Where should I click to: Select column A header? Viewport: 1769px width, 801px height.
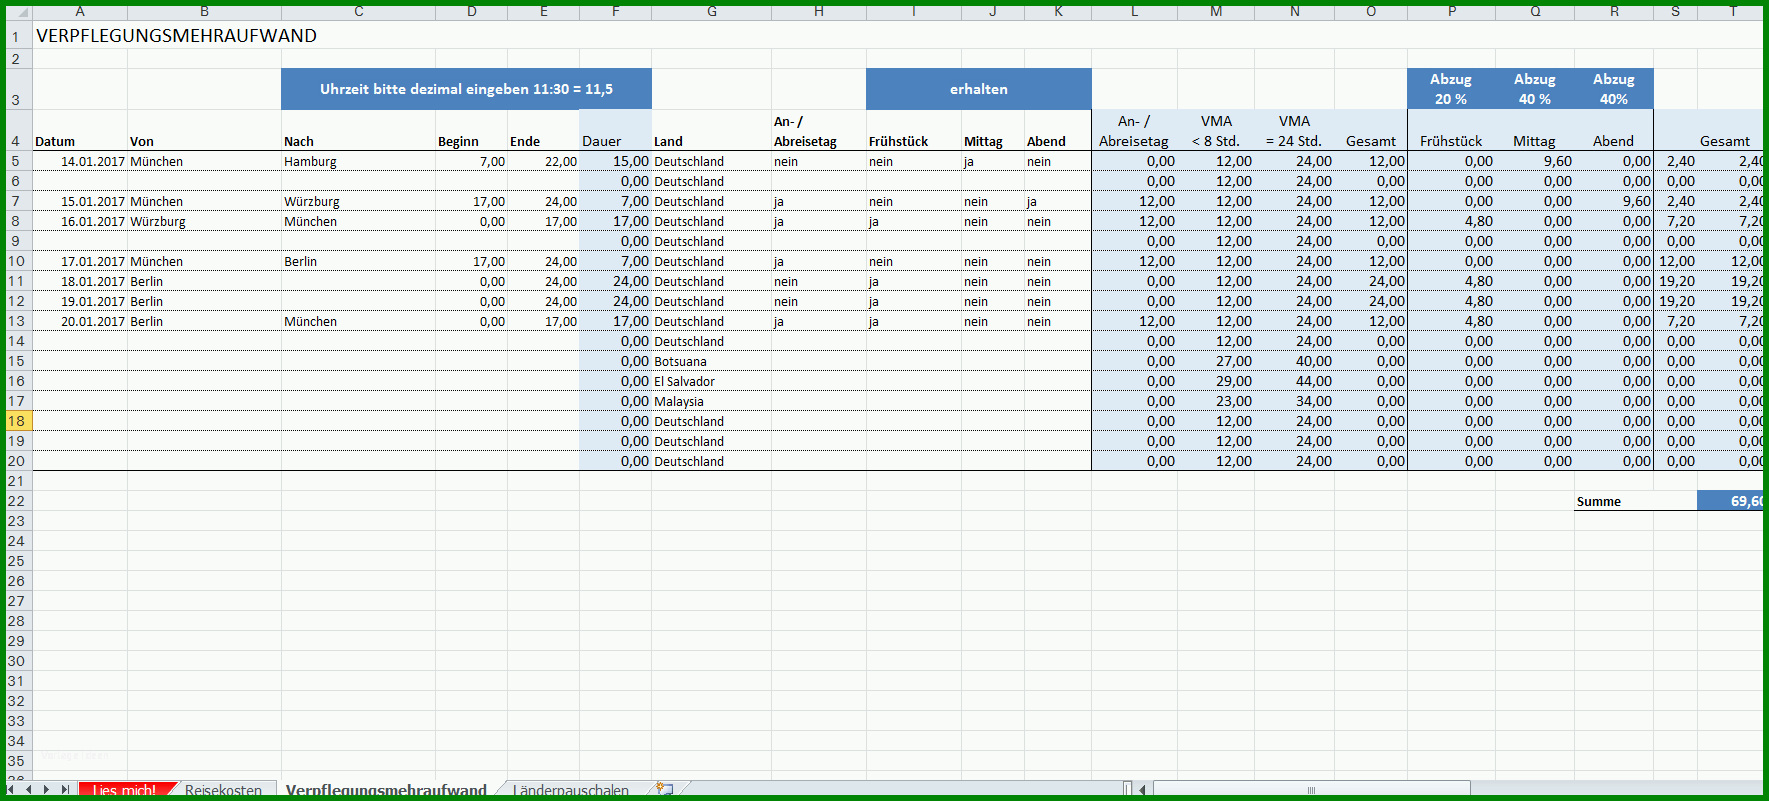click(80, 12)
